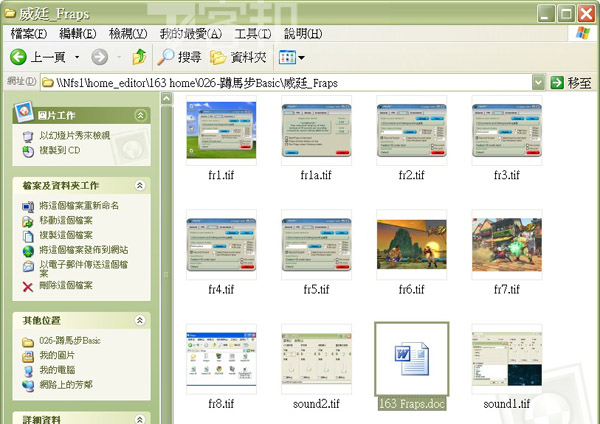Expand the 詳細資料 panel chevron
Viewport: 600px width, 424px height.
(x=140, y=419)
